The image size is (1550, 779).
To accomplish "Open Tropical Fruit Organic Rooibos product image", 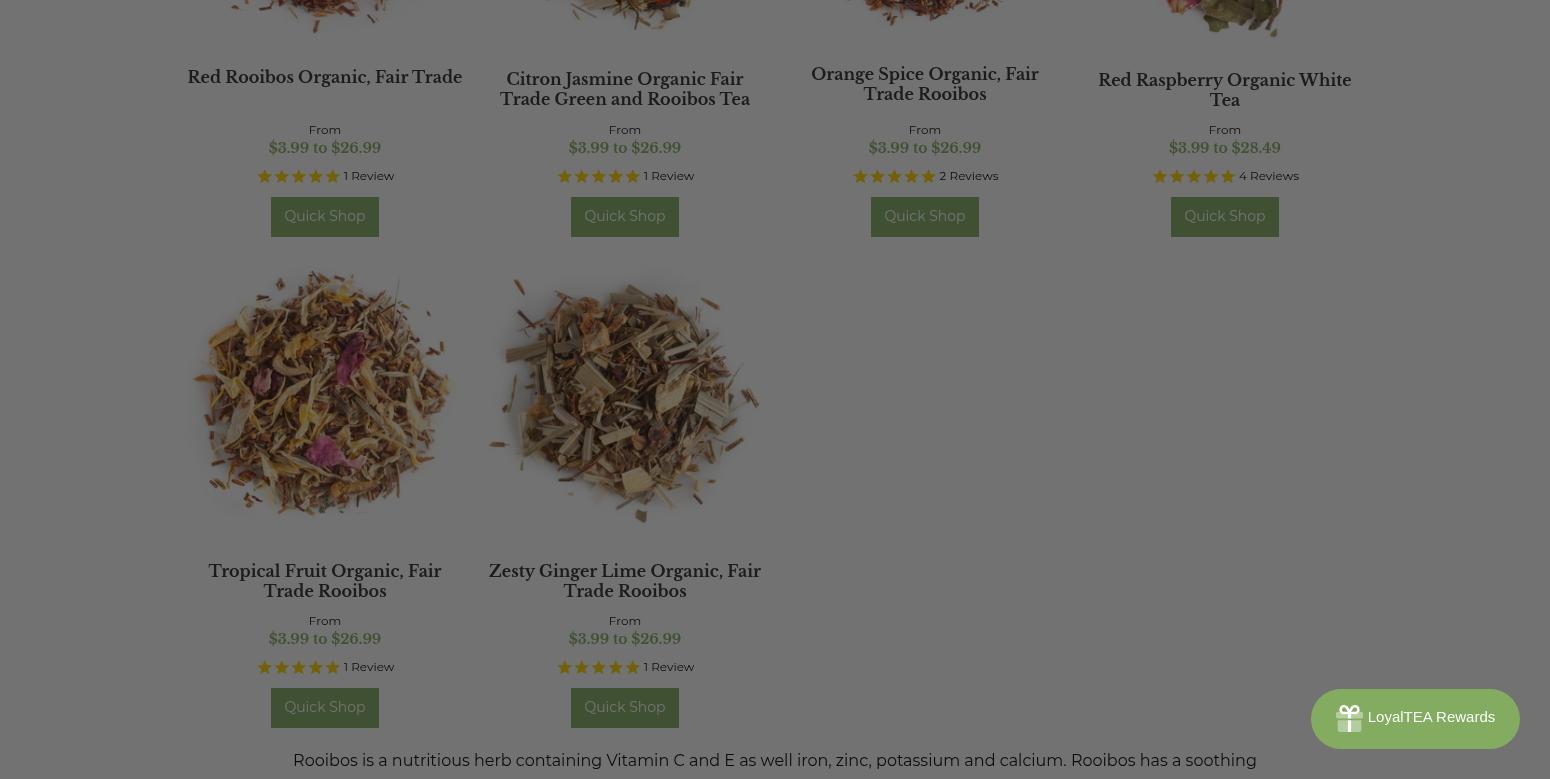I will point(325,395).
